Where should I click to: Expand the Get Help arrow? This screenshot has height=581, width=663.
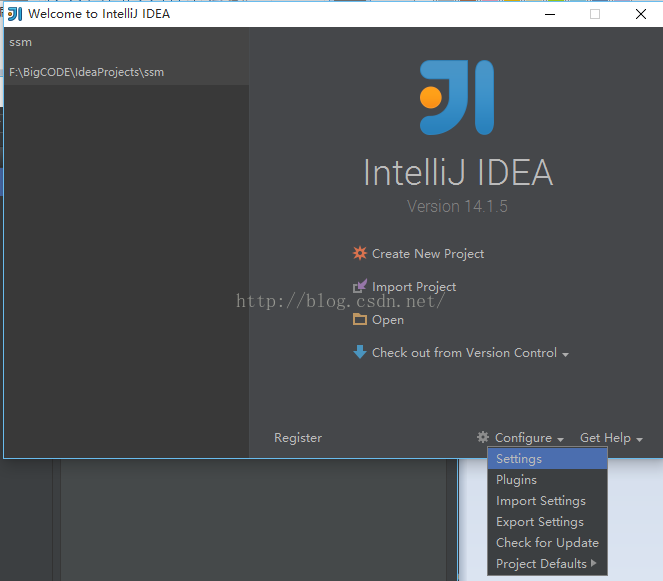(639, 440)
